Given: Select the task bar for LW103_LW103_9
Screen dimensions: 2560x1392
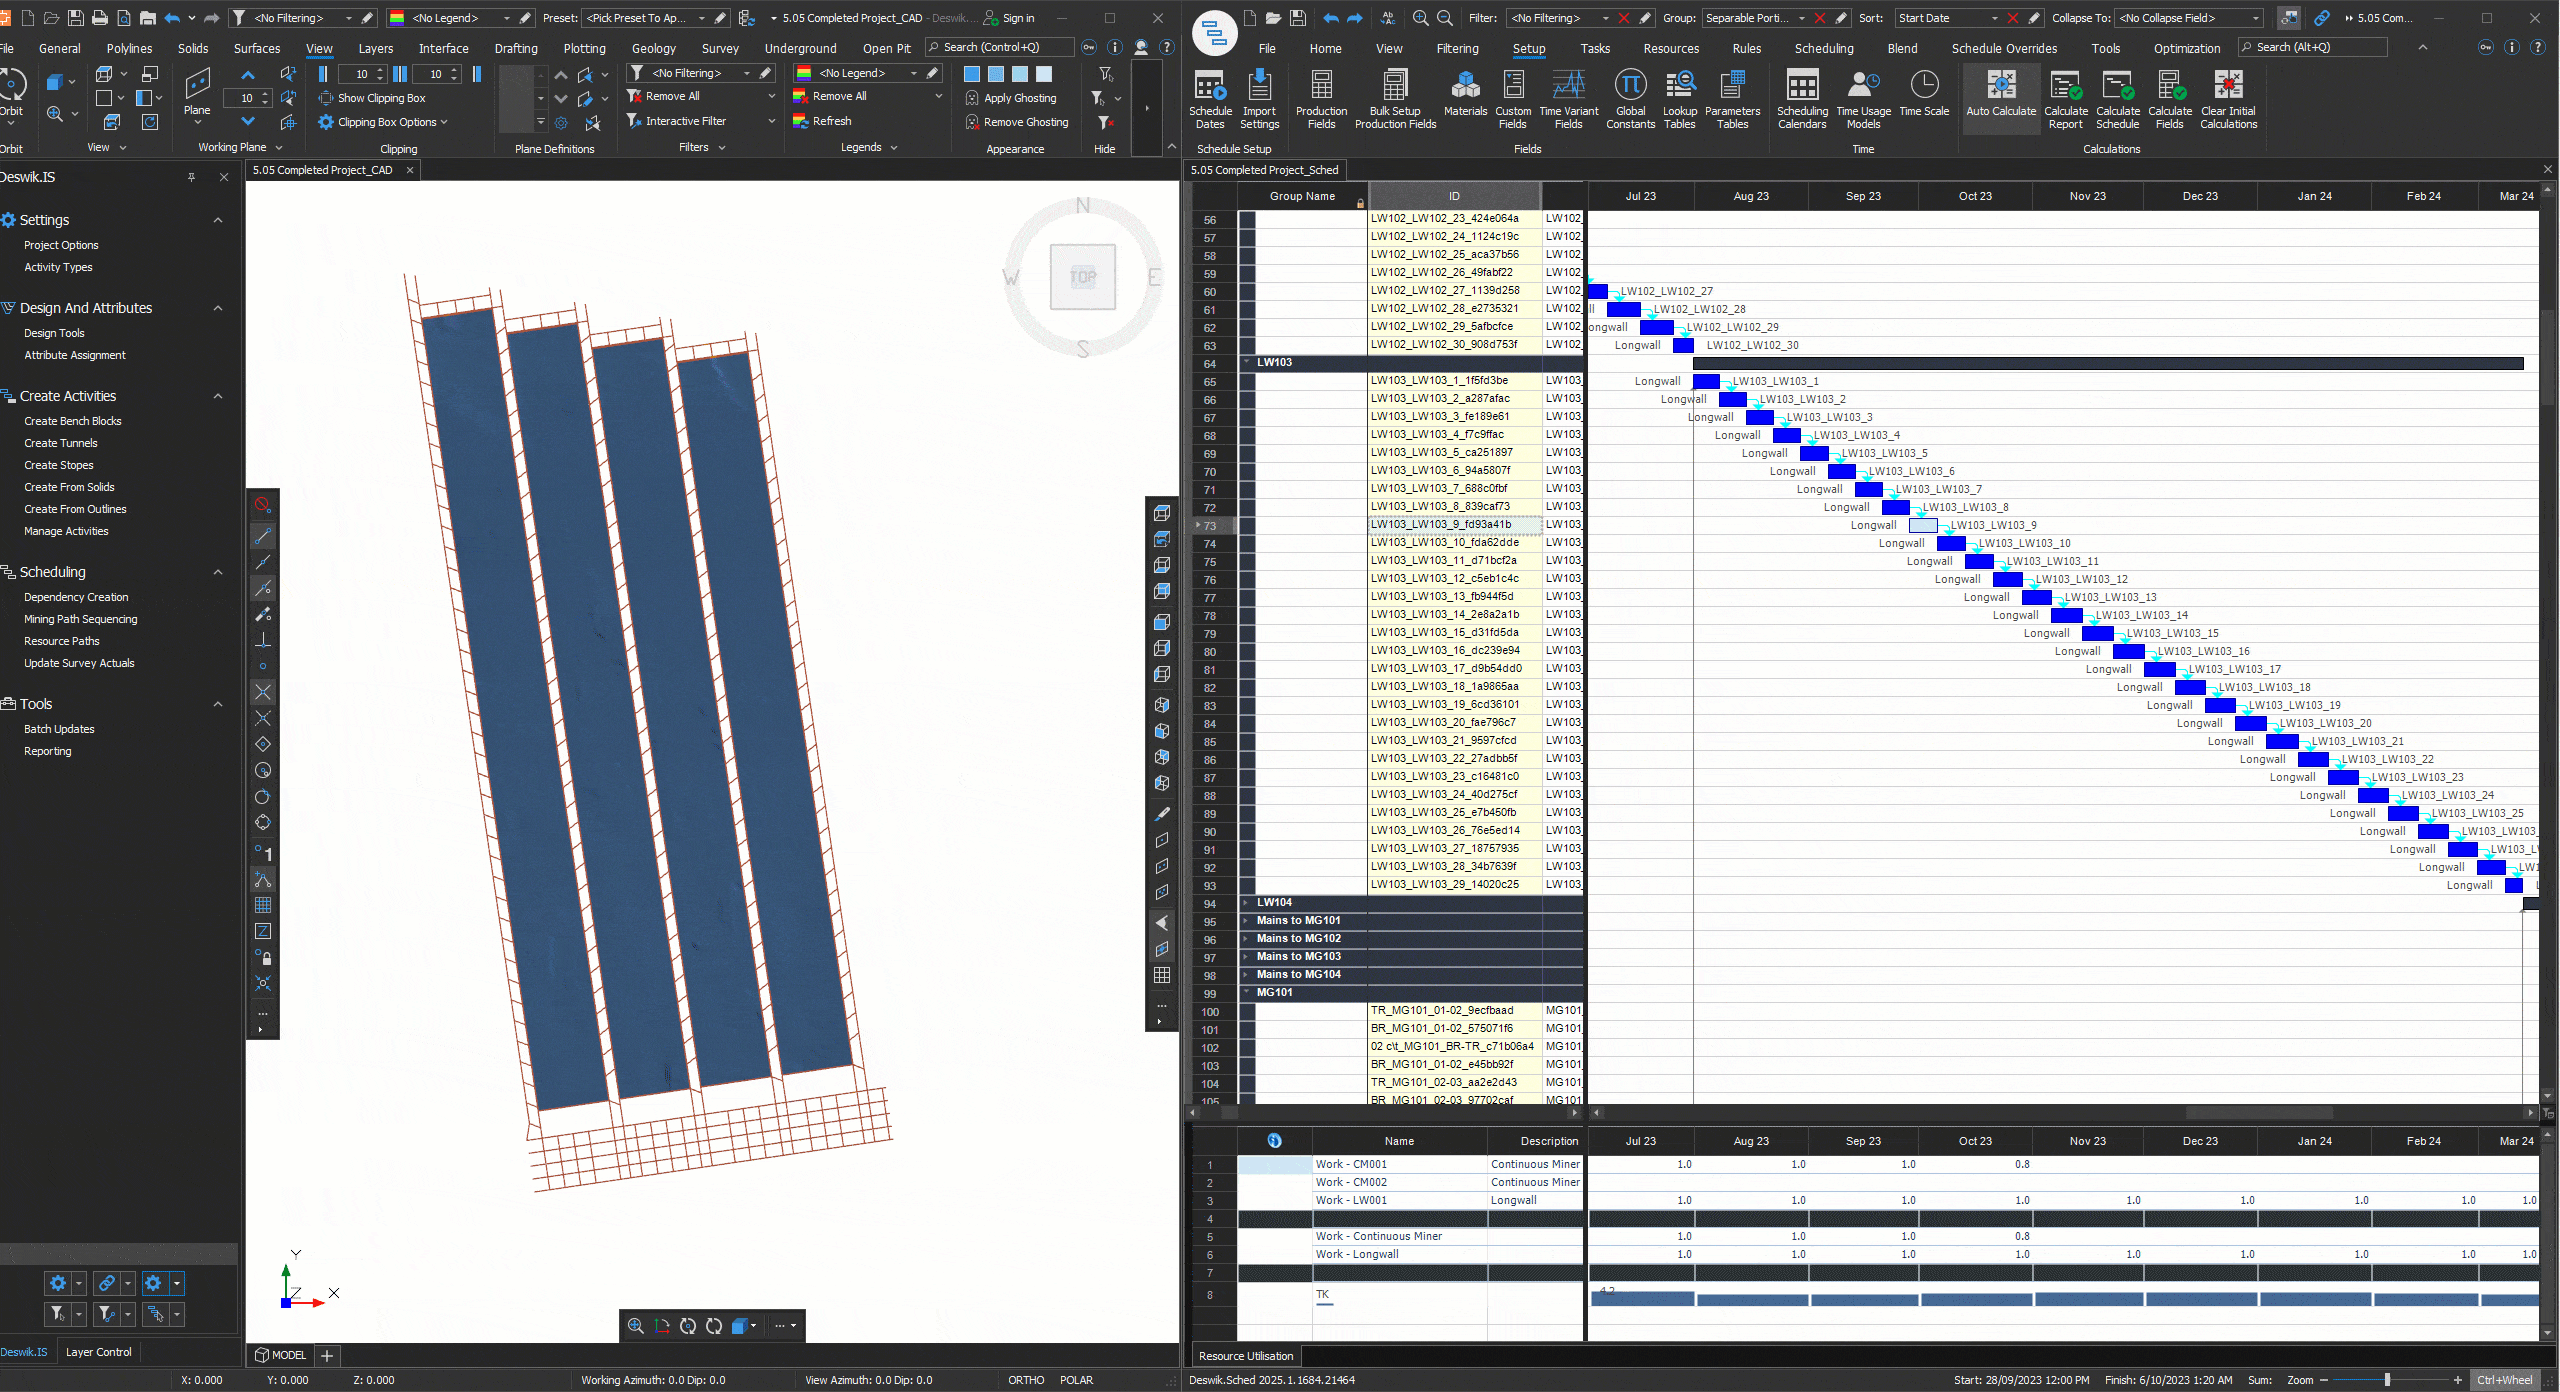Looking at the screenshot, I should (1923, 525).
